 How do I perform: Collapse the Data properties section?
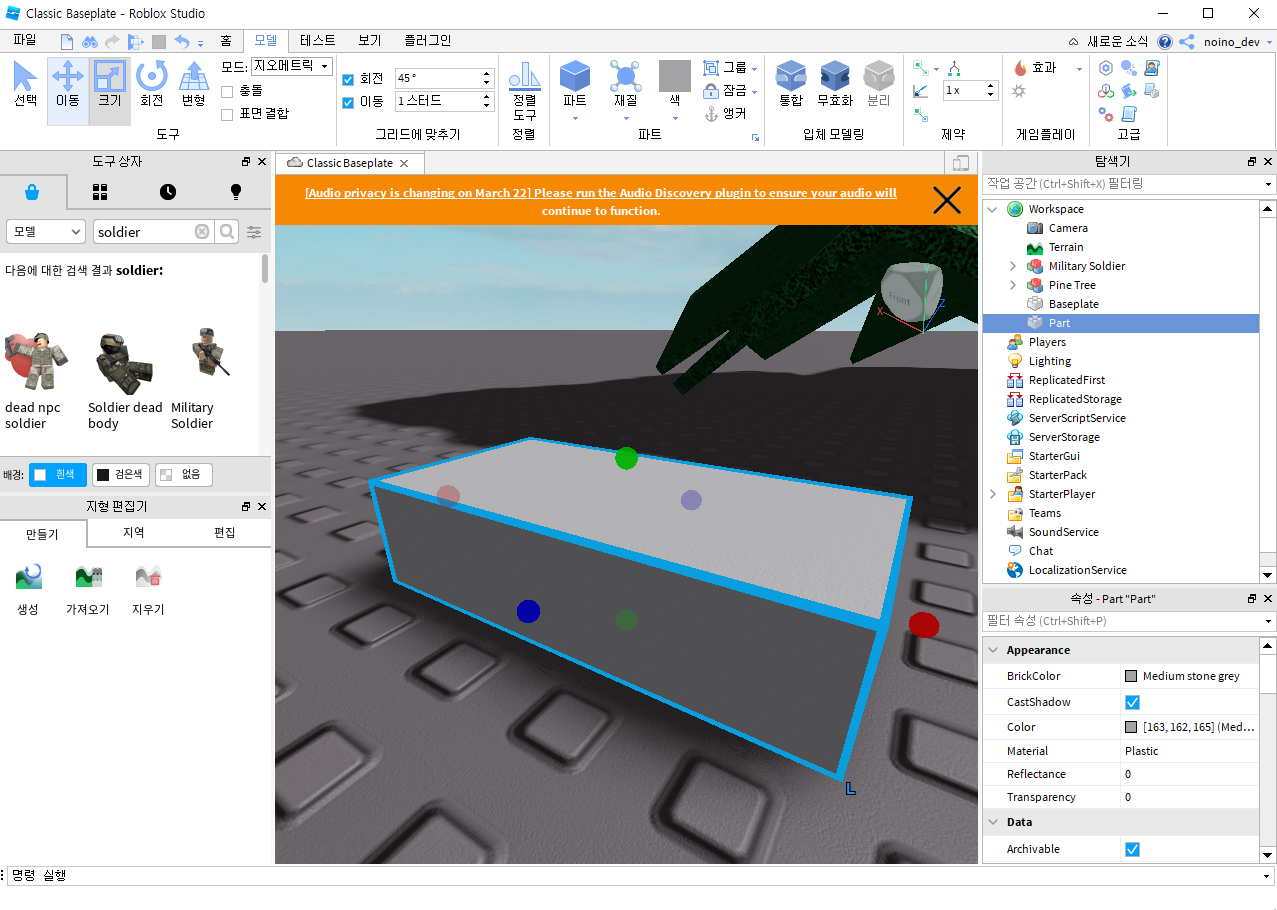994,822
